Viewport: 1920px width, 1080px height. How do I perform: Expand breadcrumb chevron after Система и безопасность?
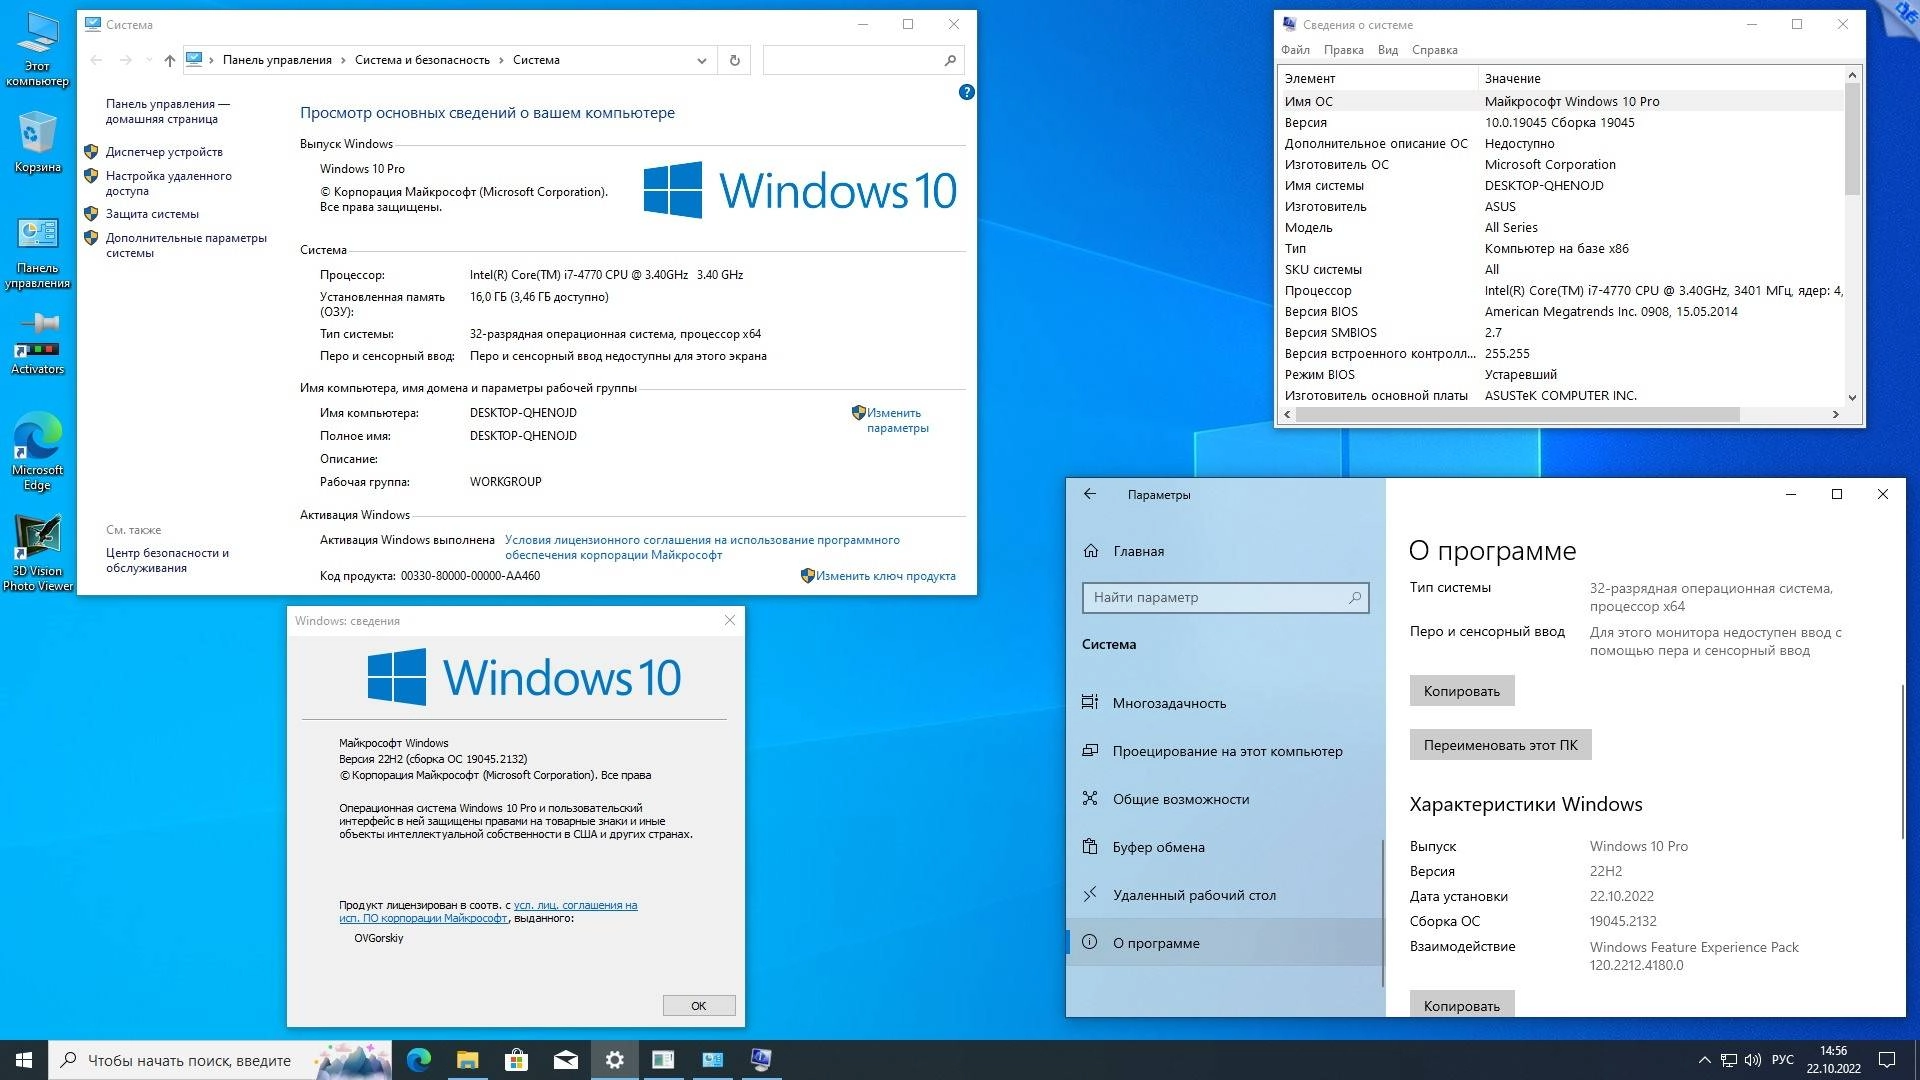[x=500, y=60]
